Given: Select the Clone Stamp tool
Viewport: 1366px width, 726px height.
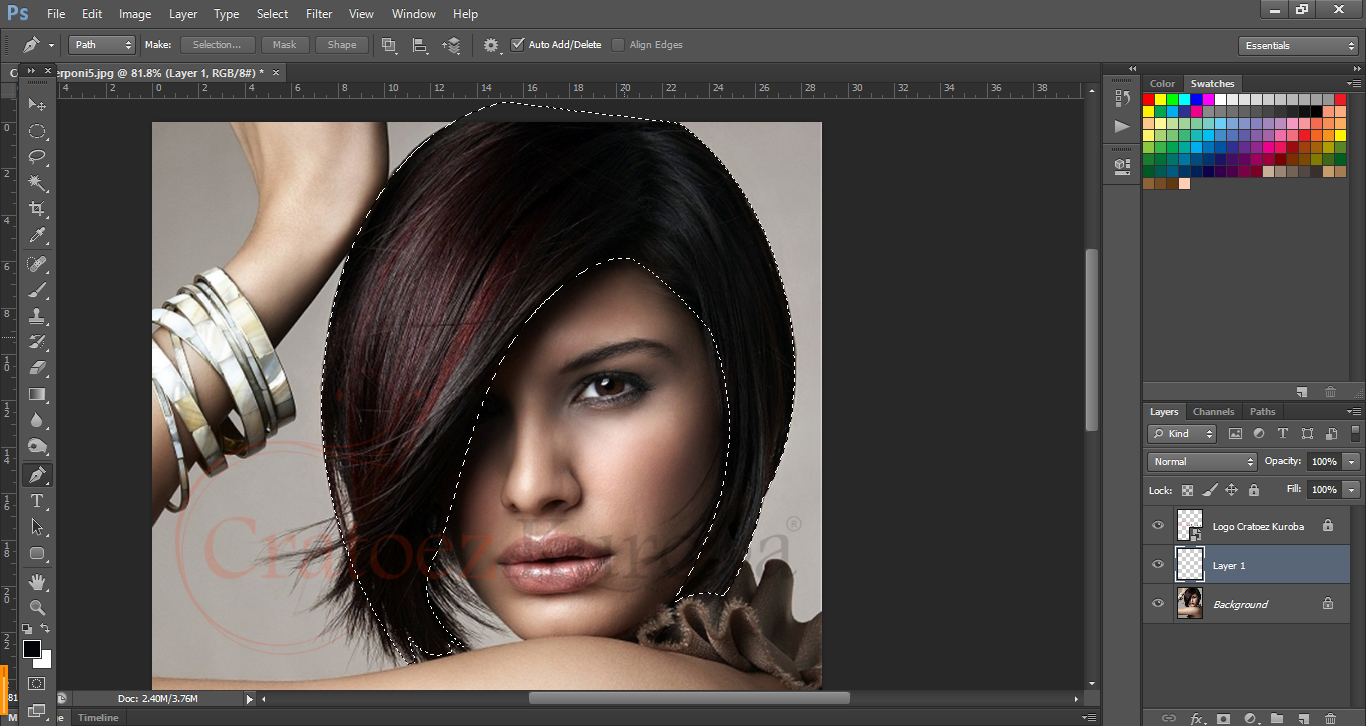Looking at the screenshot, I should tap(38, 316).
